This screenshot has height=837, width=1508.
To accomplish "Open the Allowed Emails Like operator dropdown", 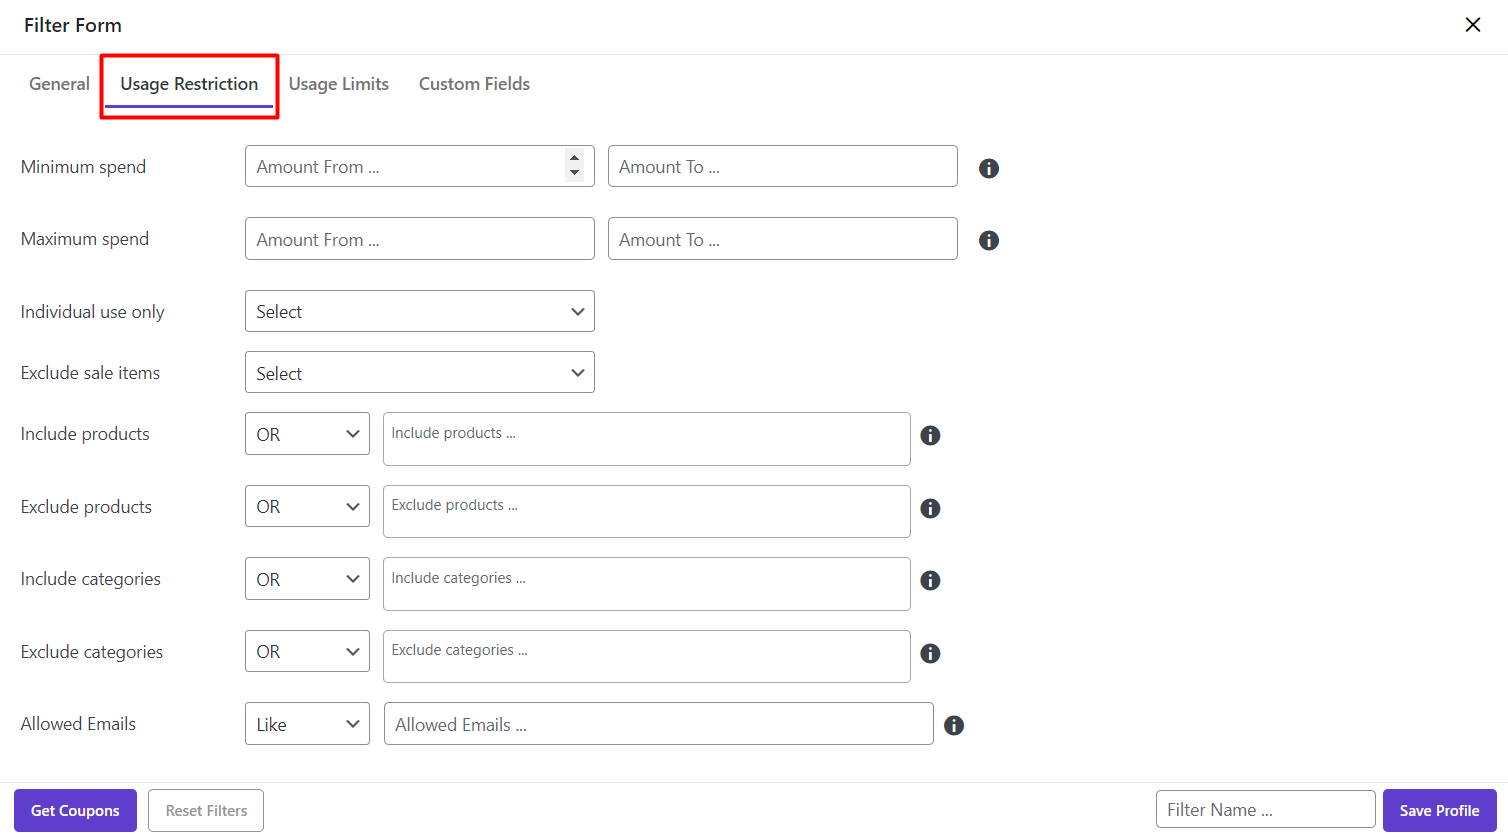I will [307, 724].
